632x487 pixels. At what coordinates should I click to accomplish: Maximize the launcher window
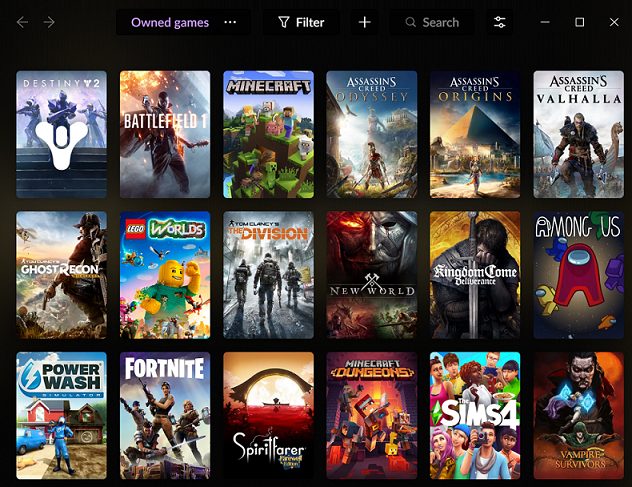pos(580,22)
